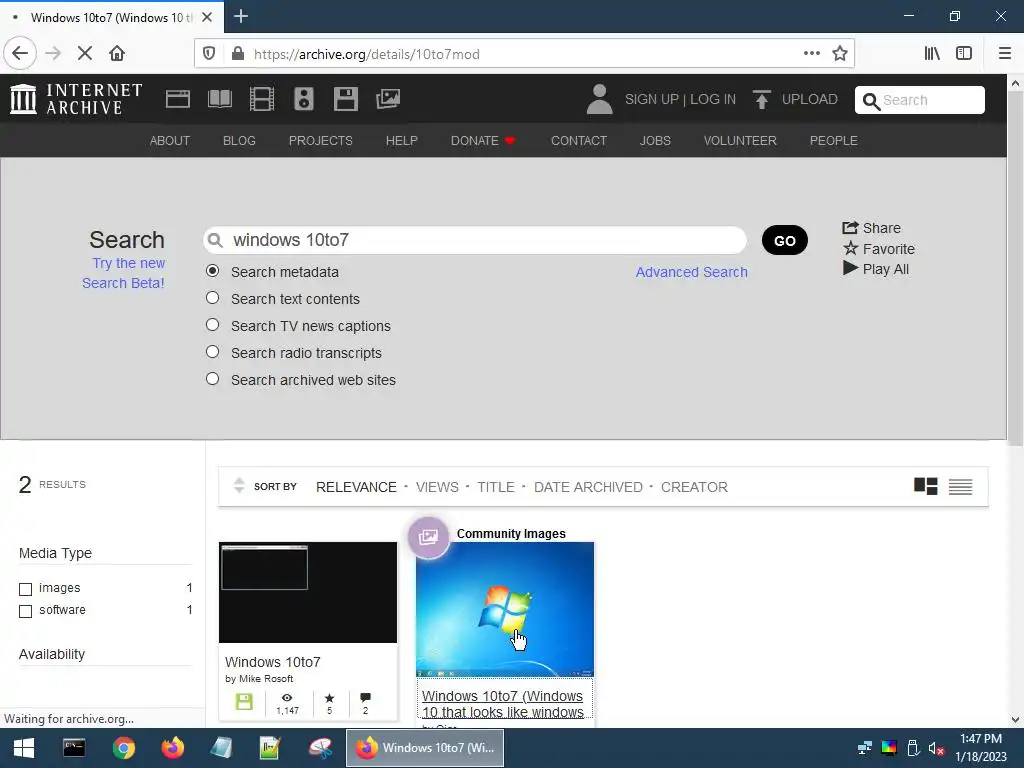Select Search radio transcripts option

coord(212,351)
